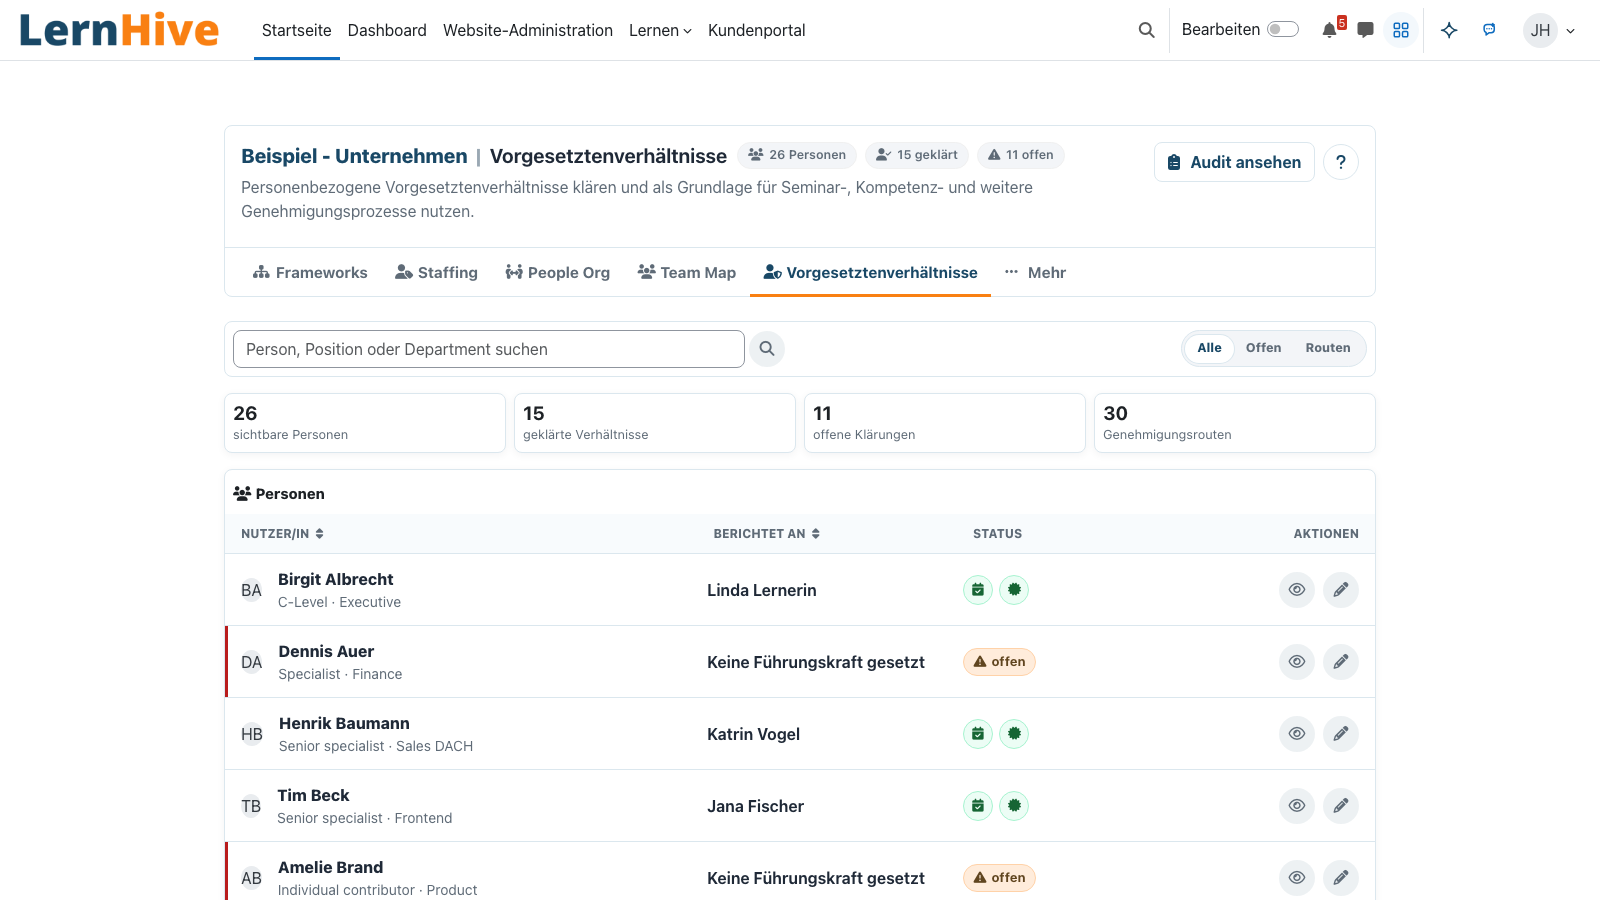
Task: Switch to the Frameworks tab
Action: point(310,273)
